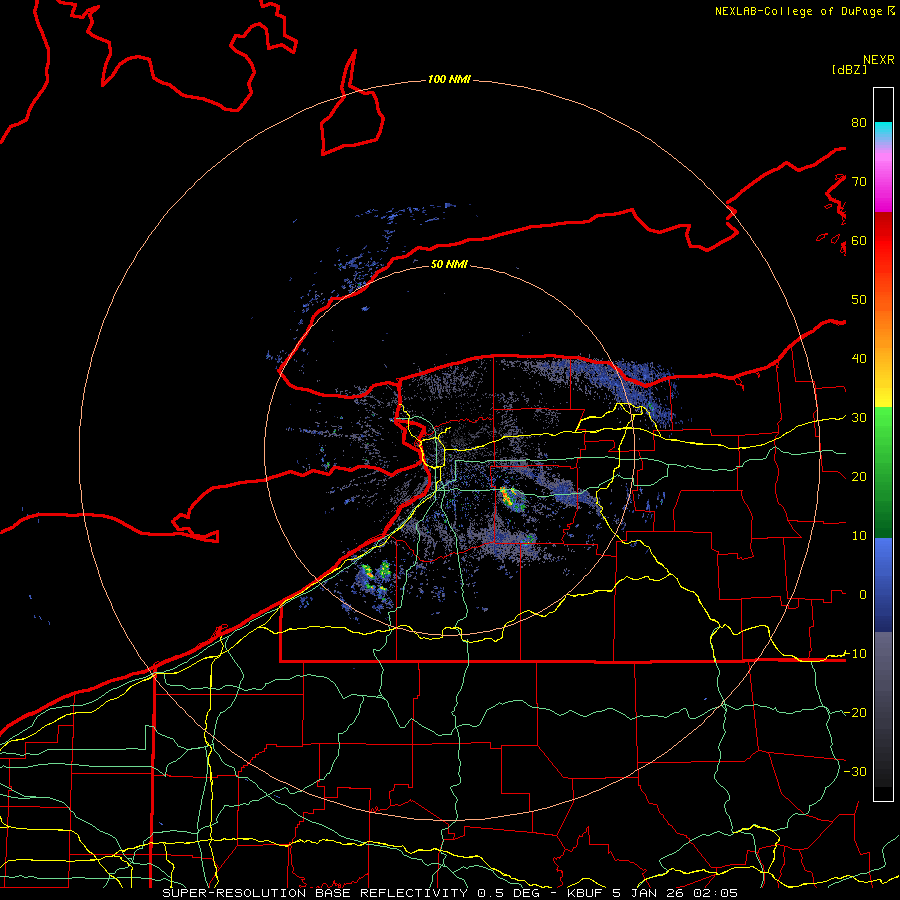Click the red segment of the dBZ color bar
Viewport: 900px width, 900px height.
pos(883,241)
